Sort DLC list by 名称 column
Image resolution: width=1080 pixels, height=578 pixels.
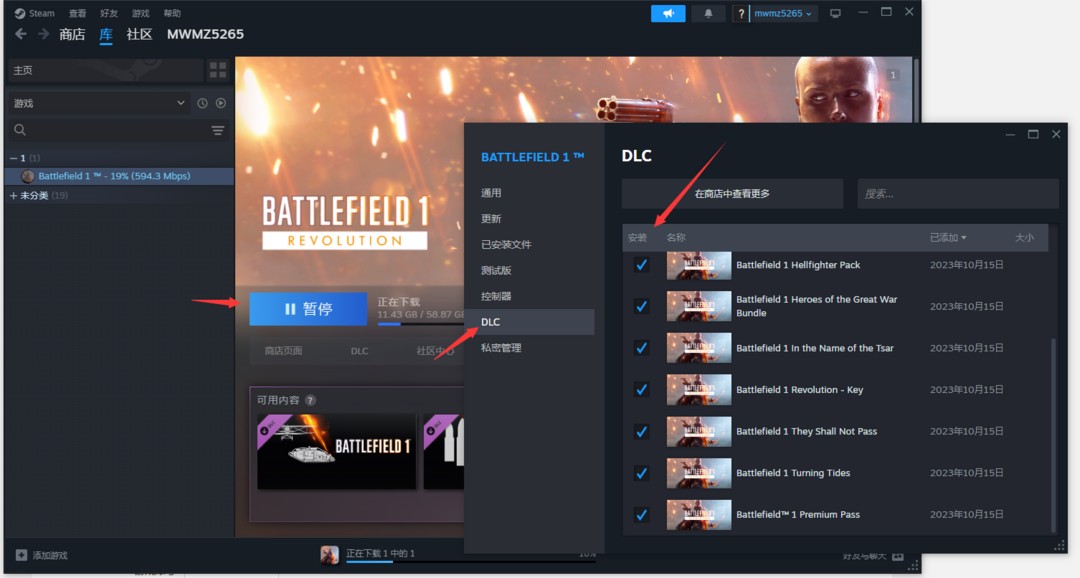point(676,238)
